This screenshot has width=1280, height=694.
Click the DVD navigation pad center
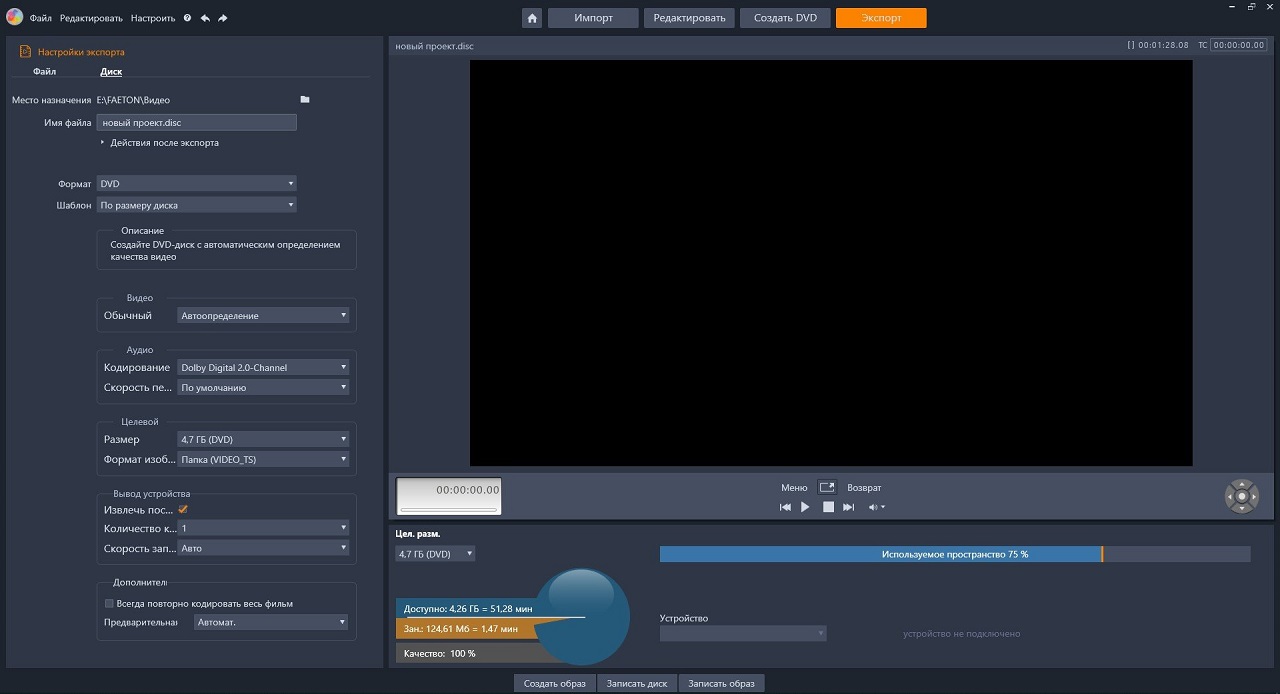coord(1242,496)
